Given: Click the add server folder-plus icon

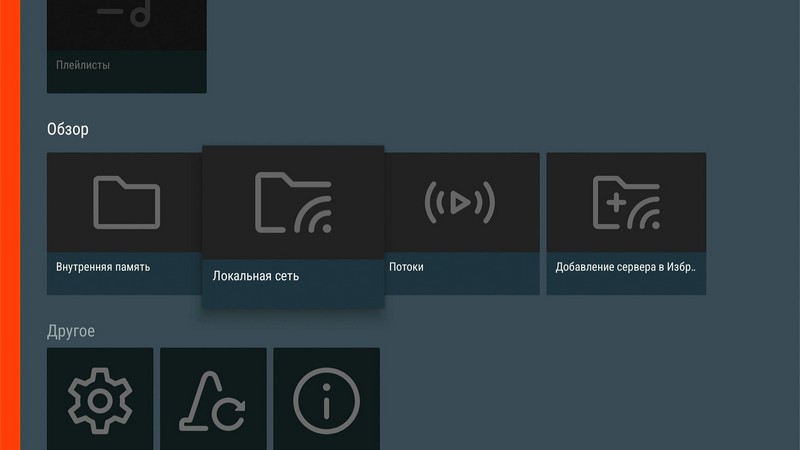Looking at the screenshot, I should pos(626,203).
